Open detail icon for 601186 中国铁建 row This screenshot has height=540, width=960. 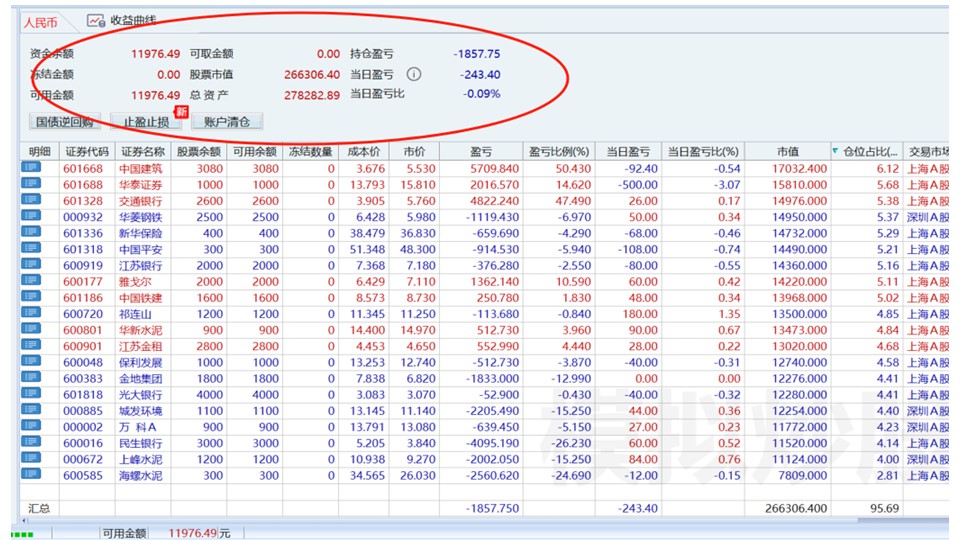tap(31, 296)
